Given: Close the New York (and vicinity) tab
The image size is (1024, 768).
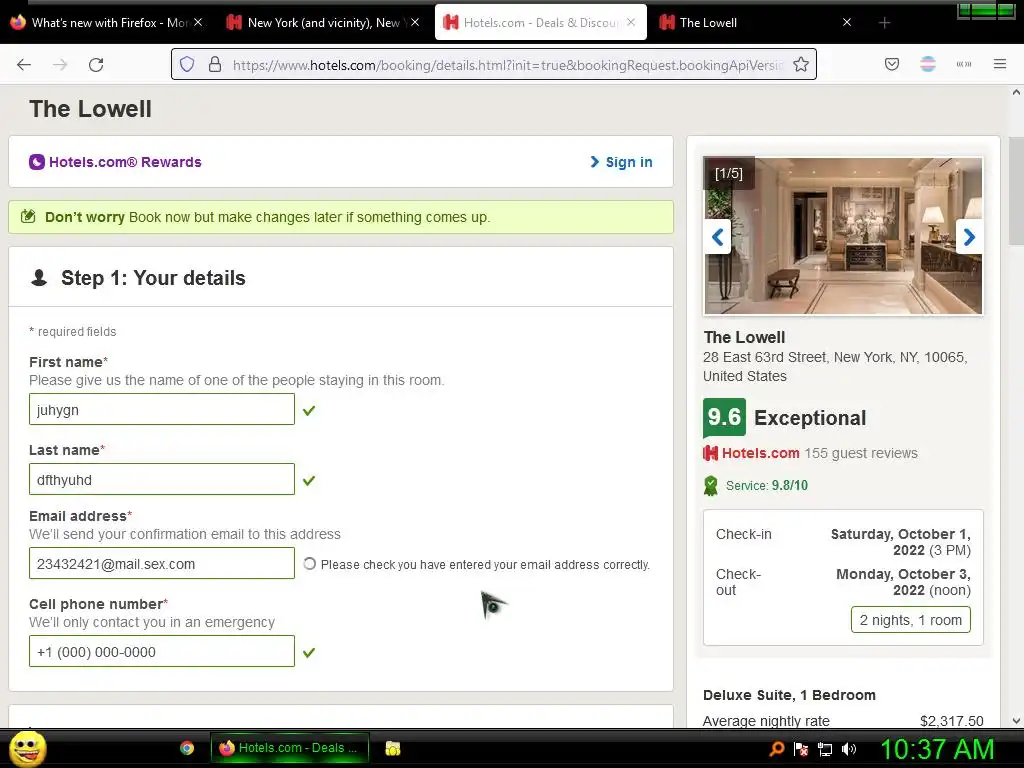Looking at the screenshot, I should tap(415, 22).
